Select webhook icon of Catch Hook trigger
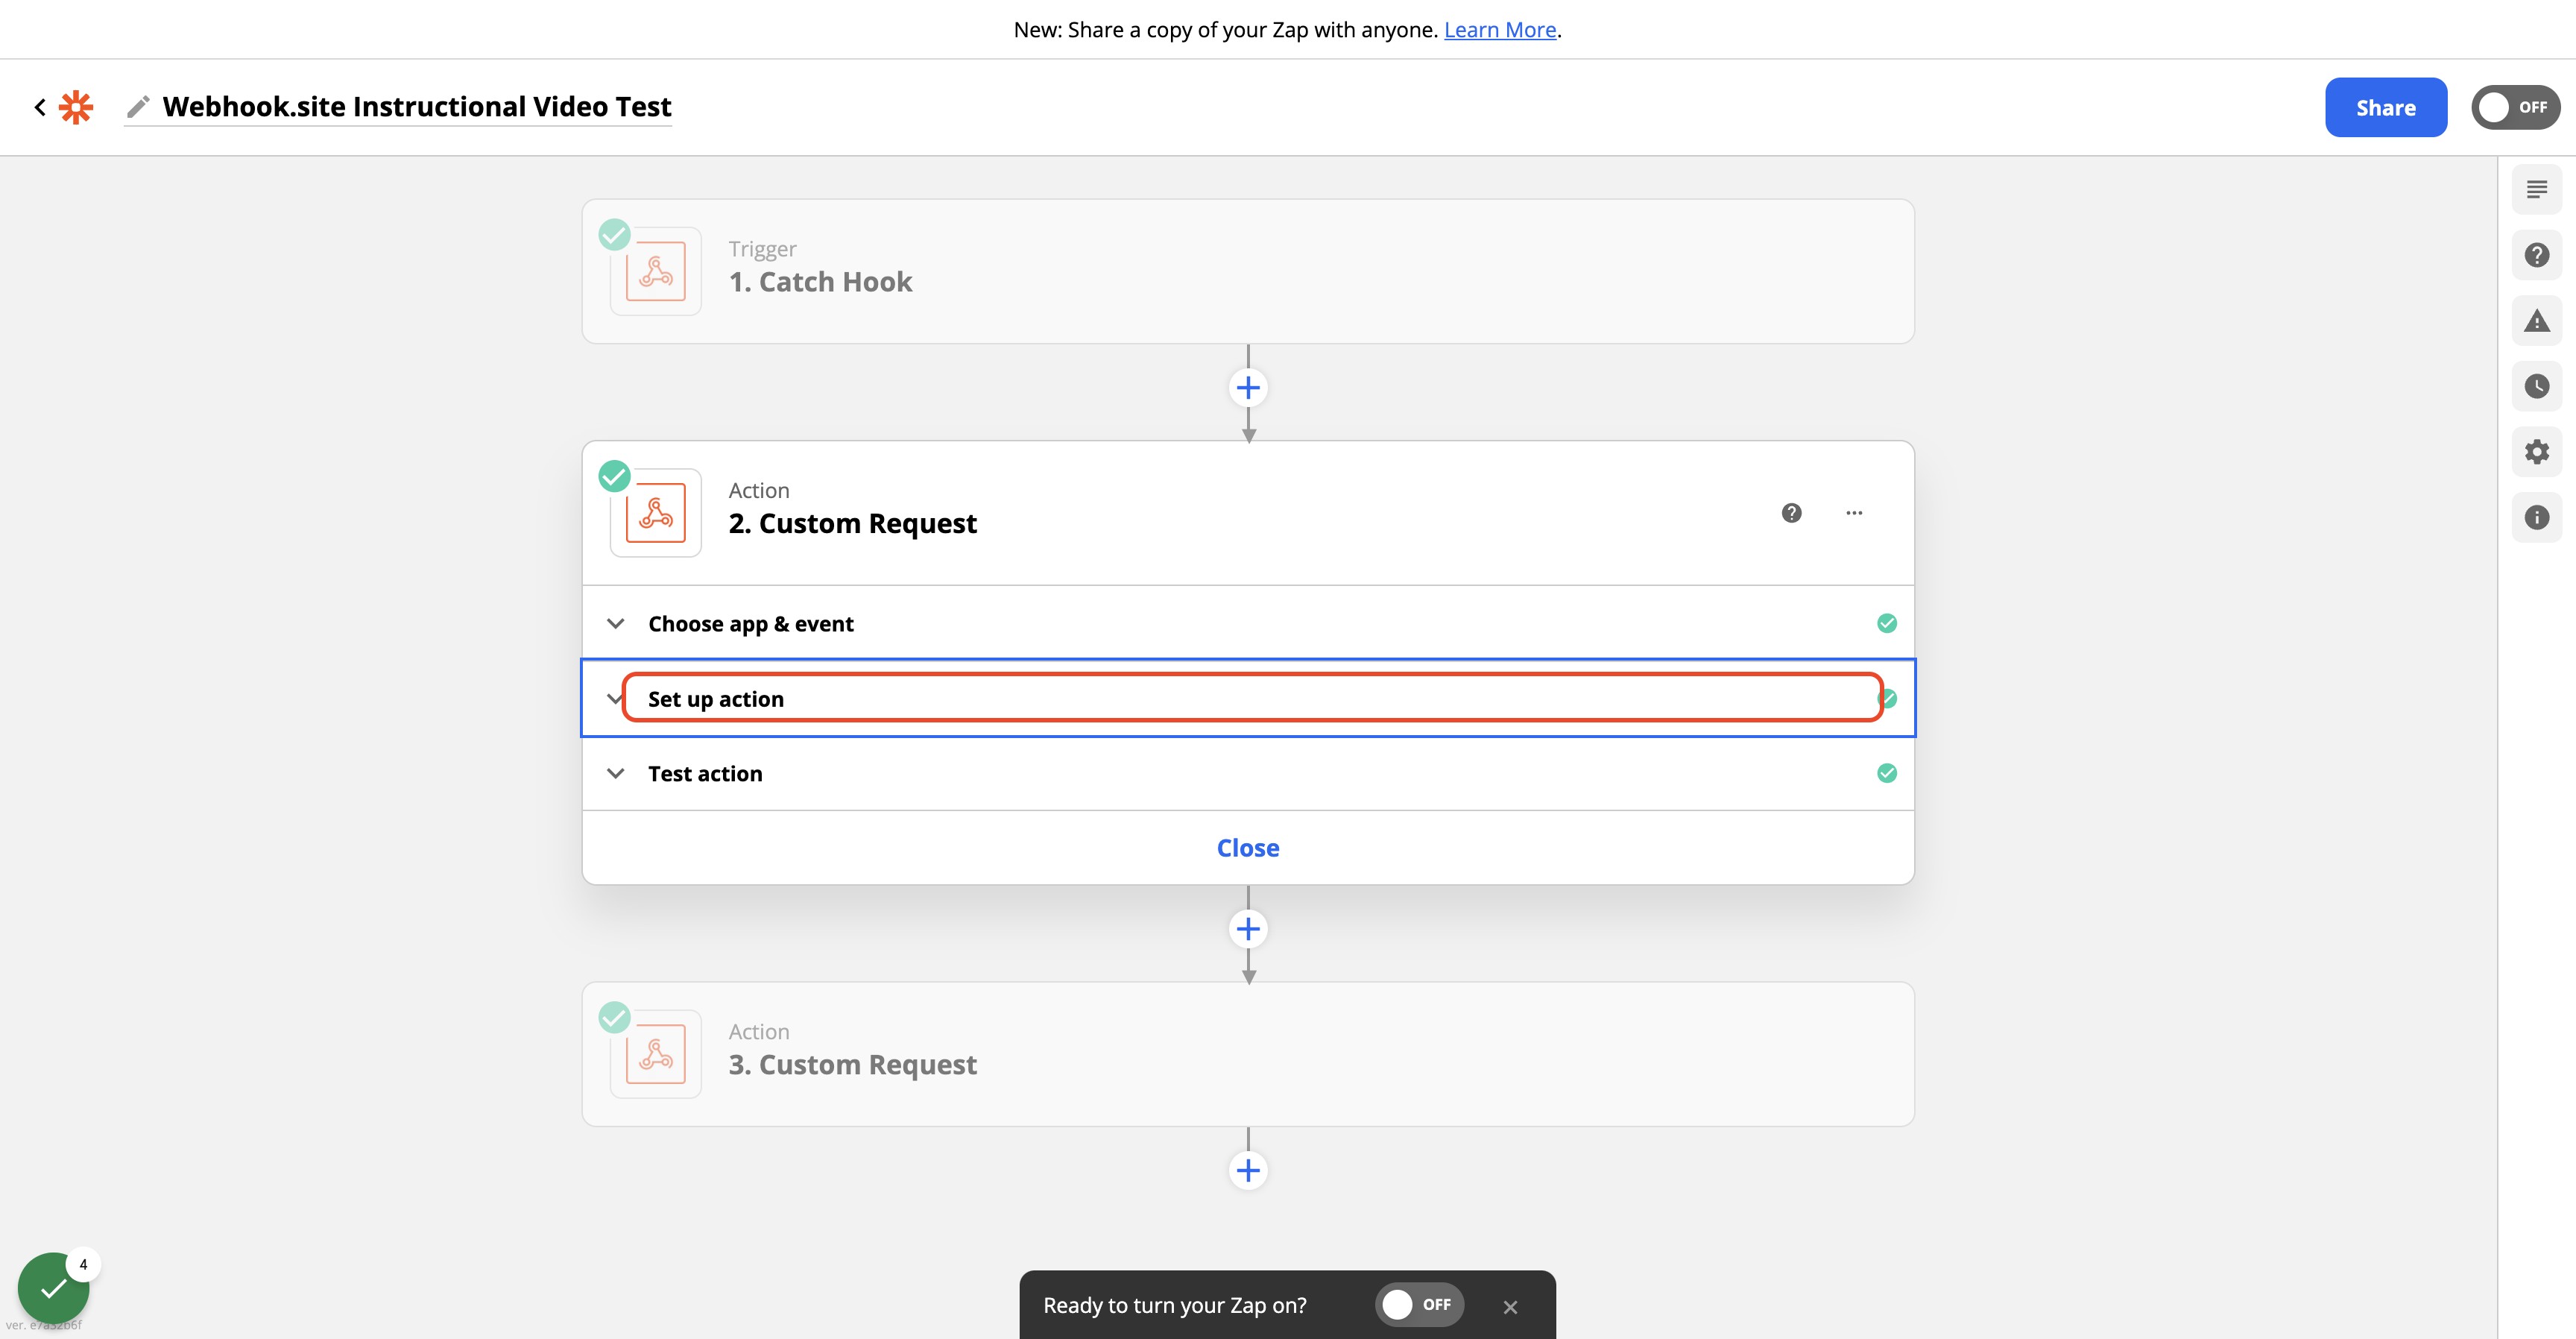The height and width of the screenshot is (1339, 2576). [655, 271]
